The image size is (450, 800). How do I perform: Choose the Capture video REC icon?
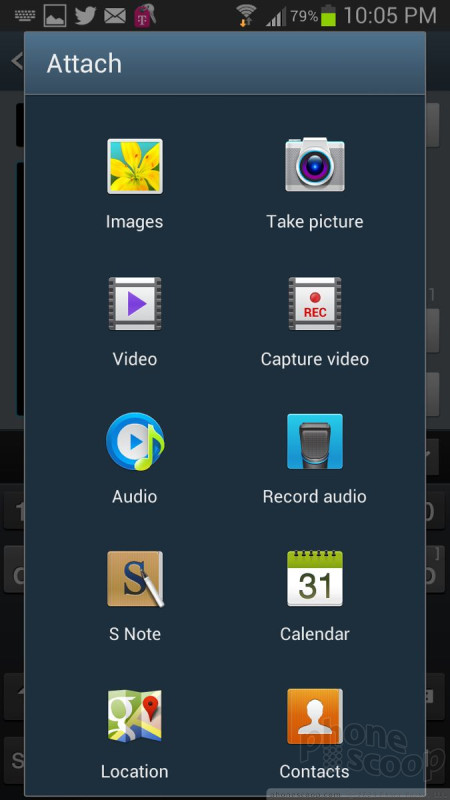315,304
